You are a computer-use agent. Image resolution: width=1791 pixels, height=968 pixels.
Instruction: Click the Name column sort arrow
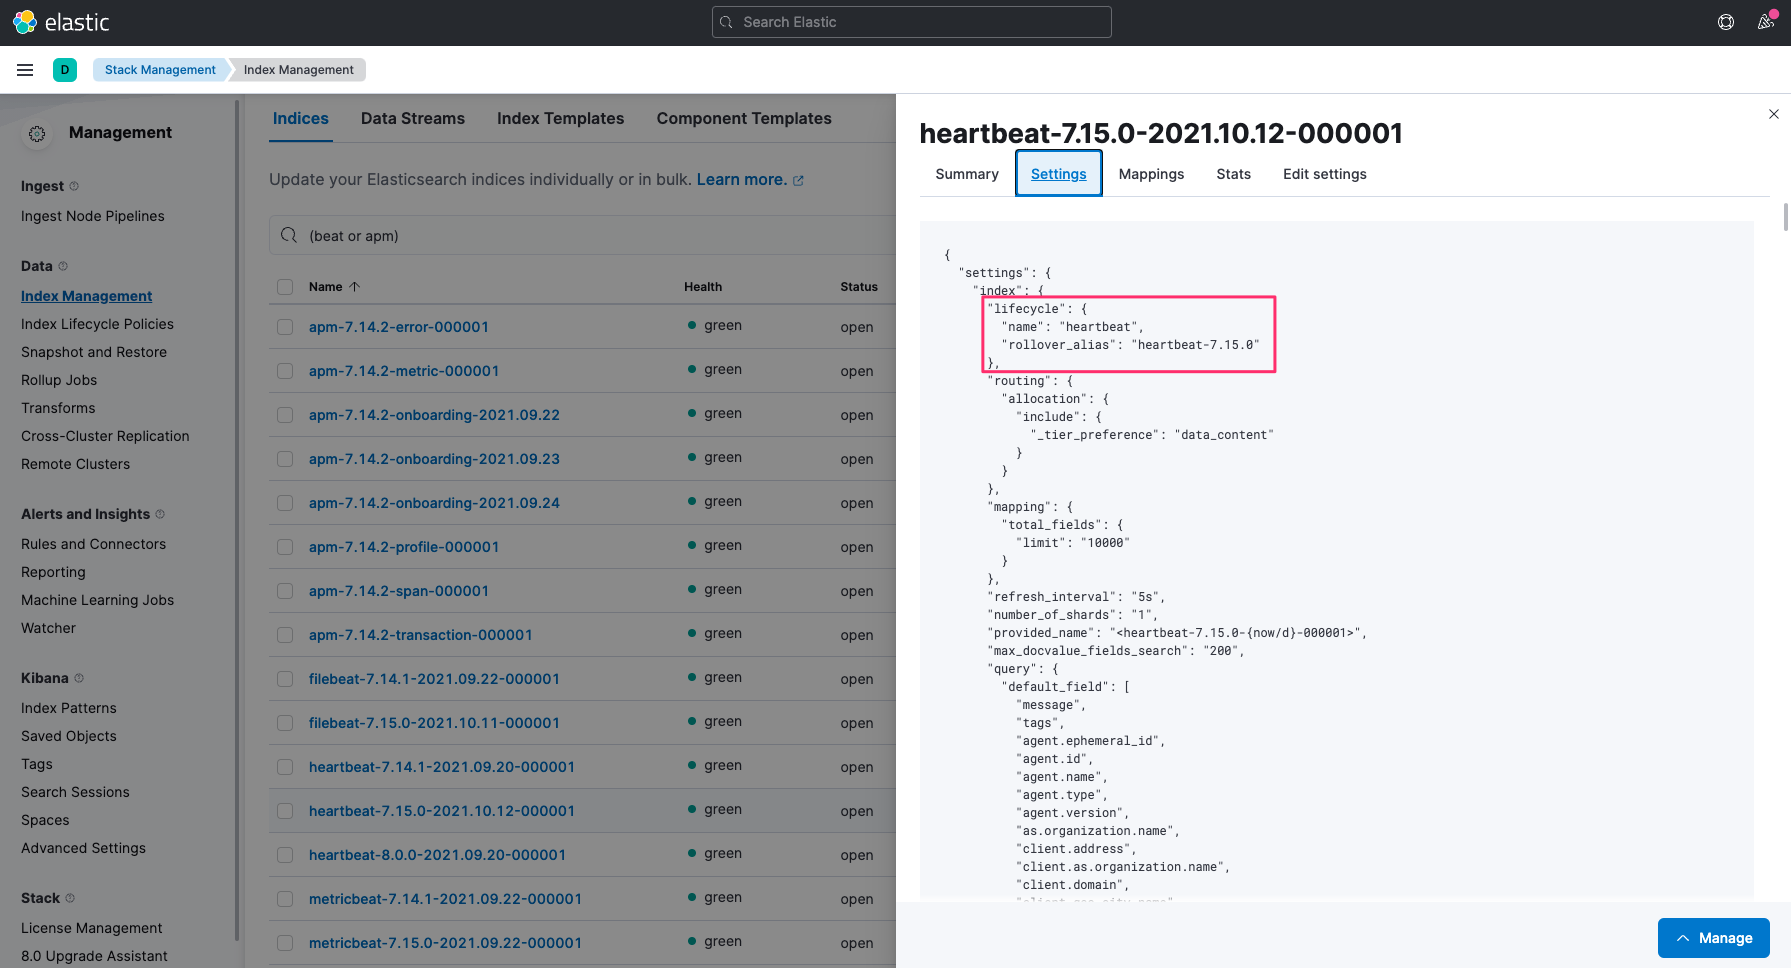point(355,287)
